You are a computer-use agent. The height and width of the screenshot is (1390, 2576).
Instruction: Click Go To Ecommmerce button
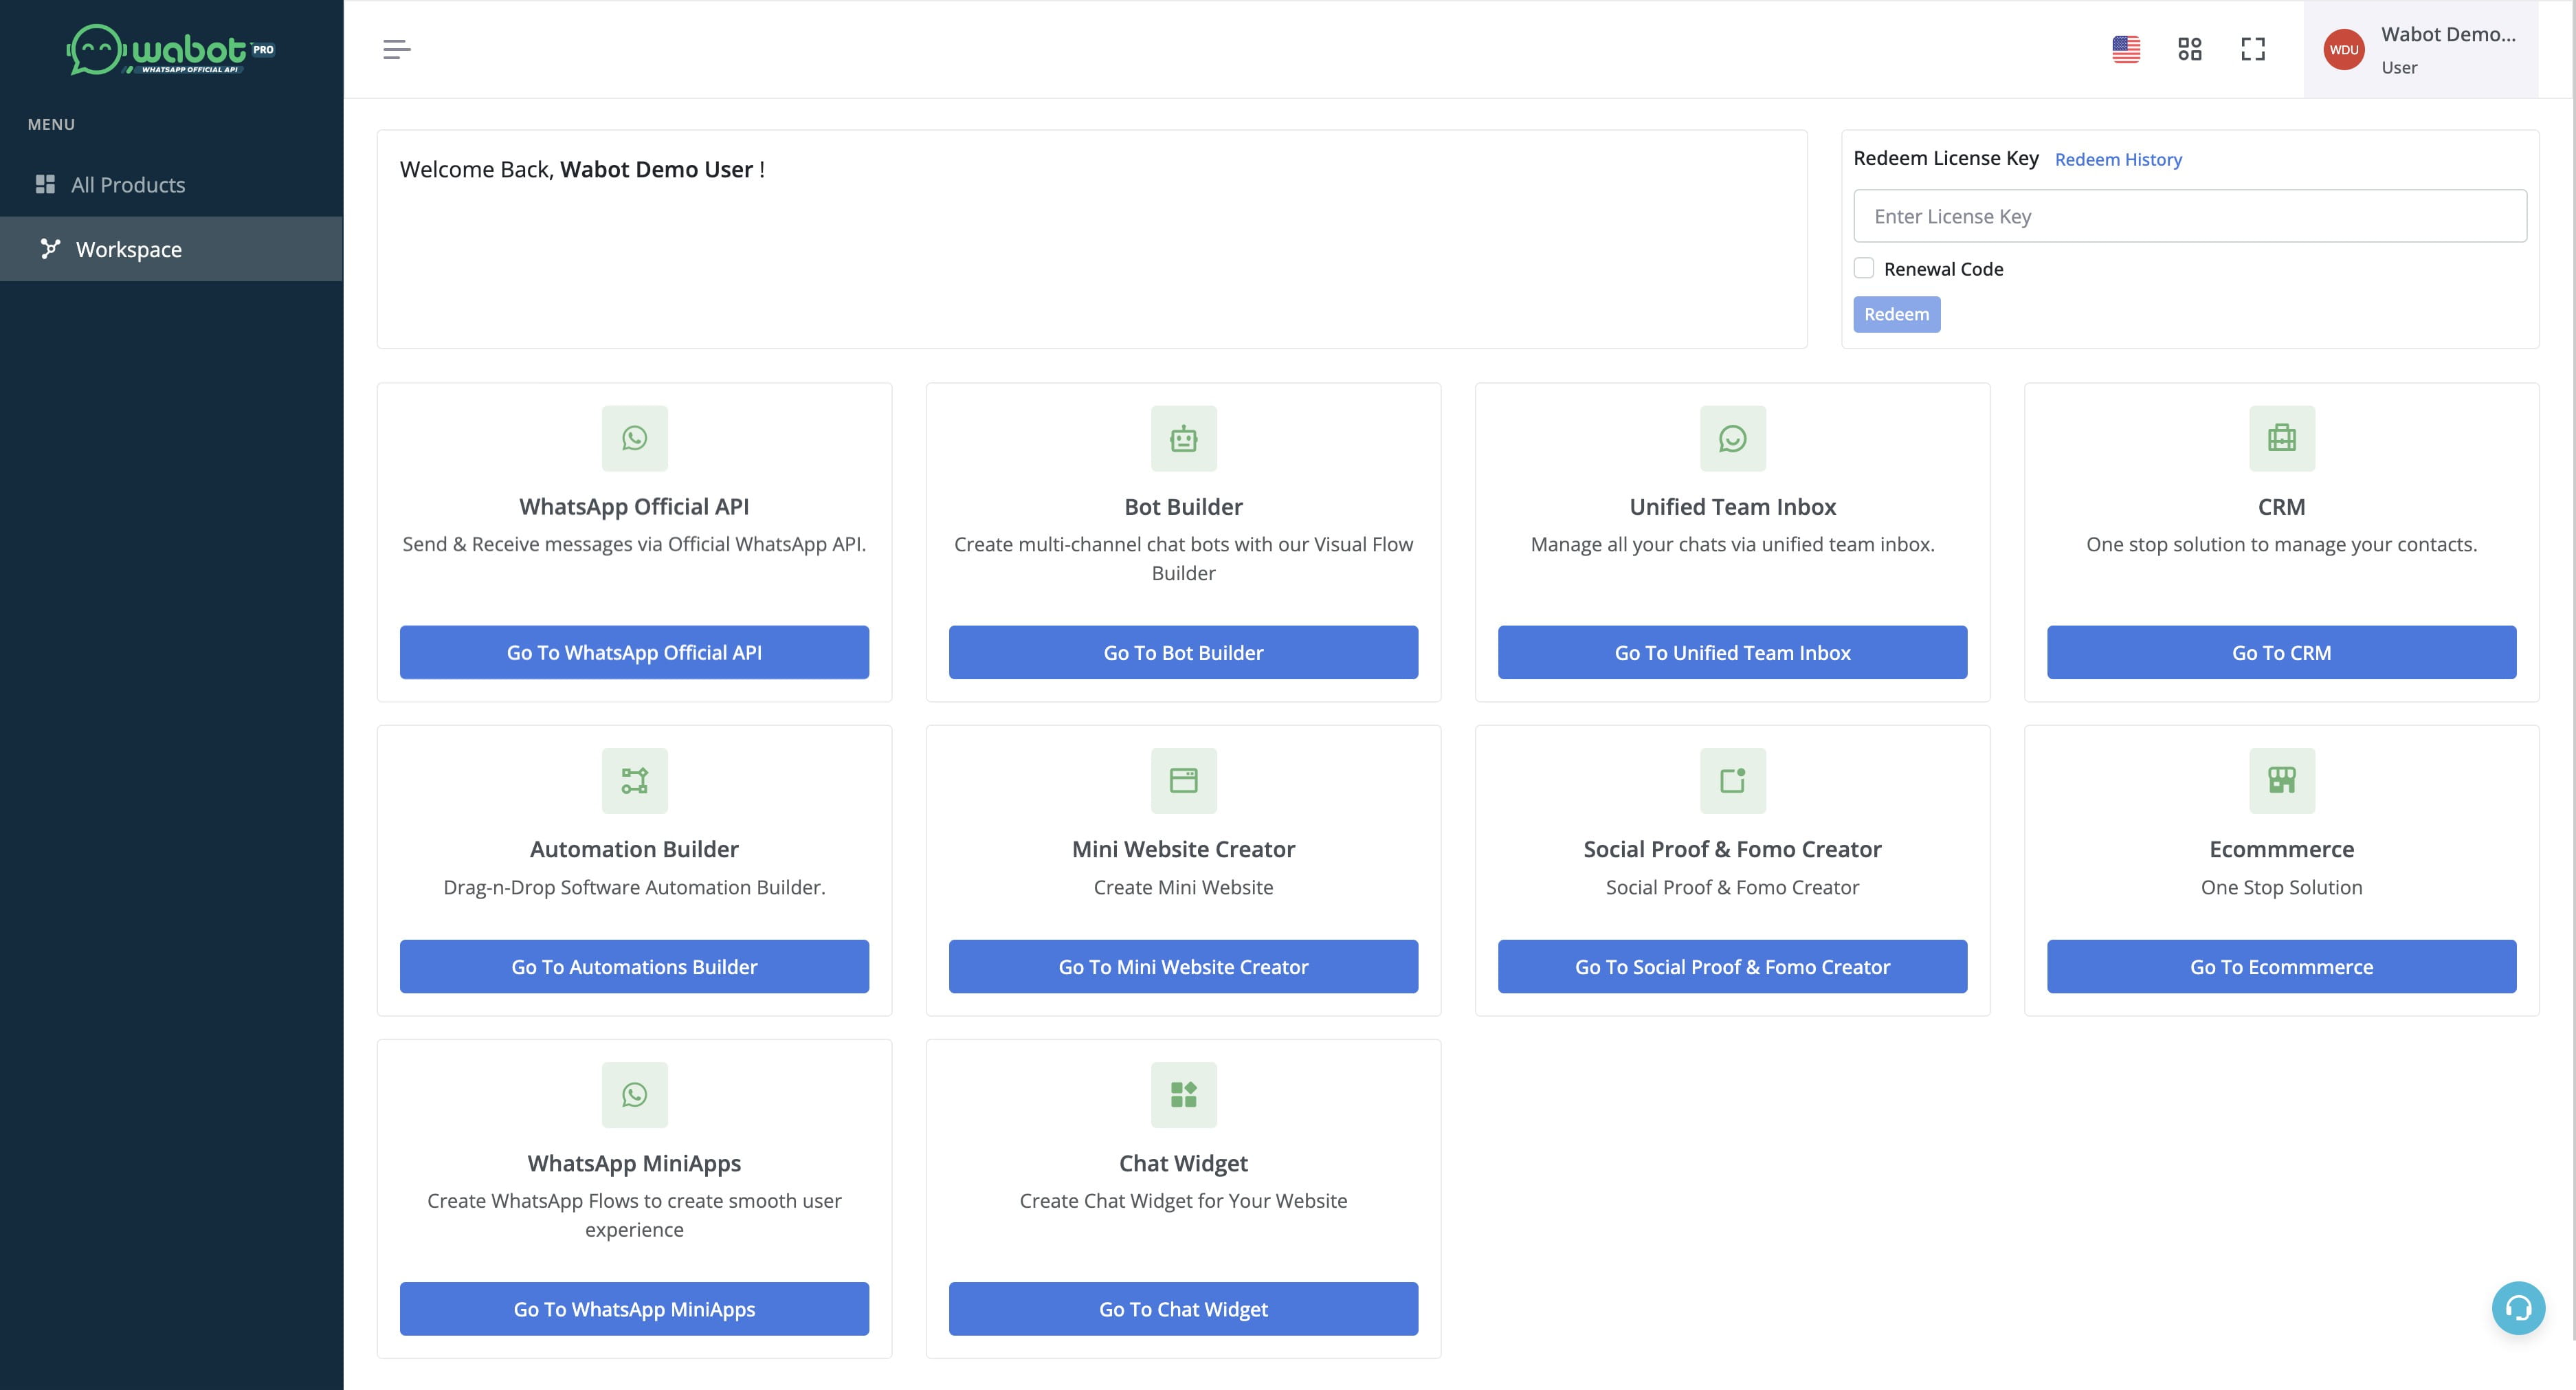pos(2281,966)
